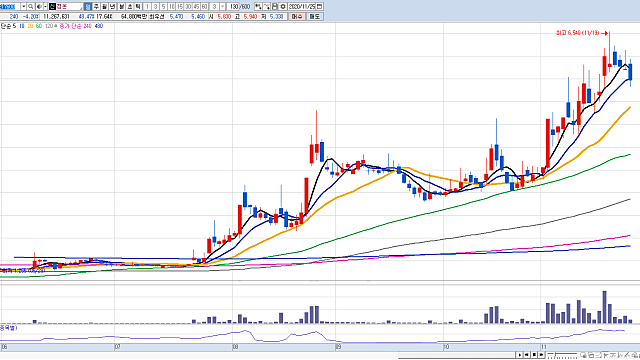Choose the 15 interval button
Image resolution: width=640 pixels, height=360 pixels.
(180, 7)
